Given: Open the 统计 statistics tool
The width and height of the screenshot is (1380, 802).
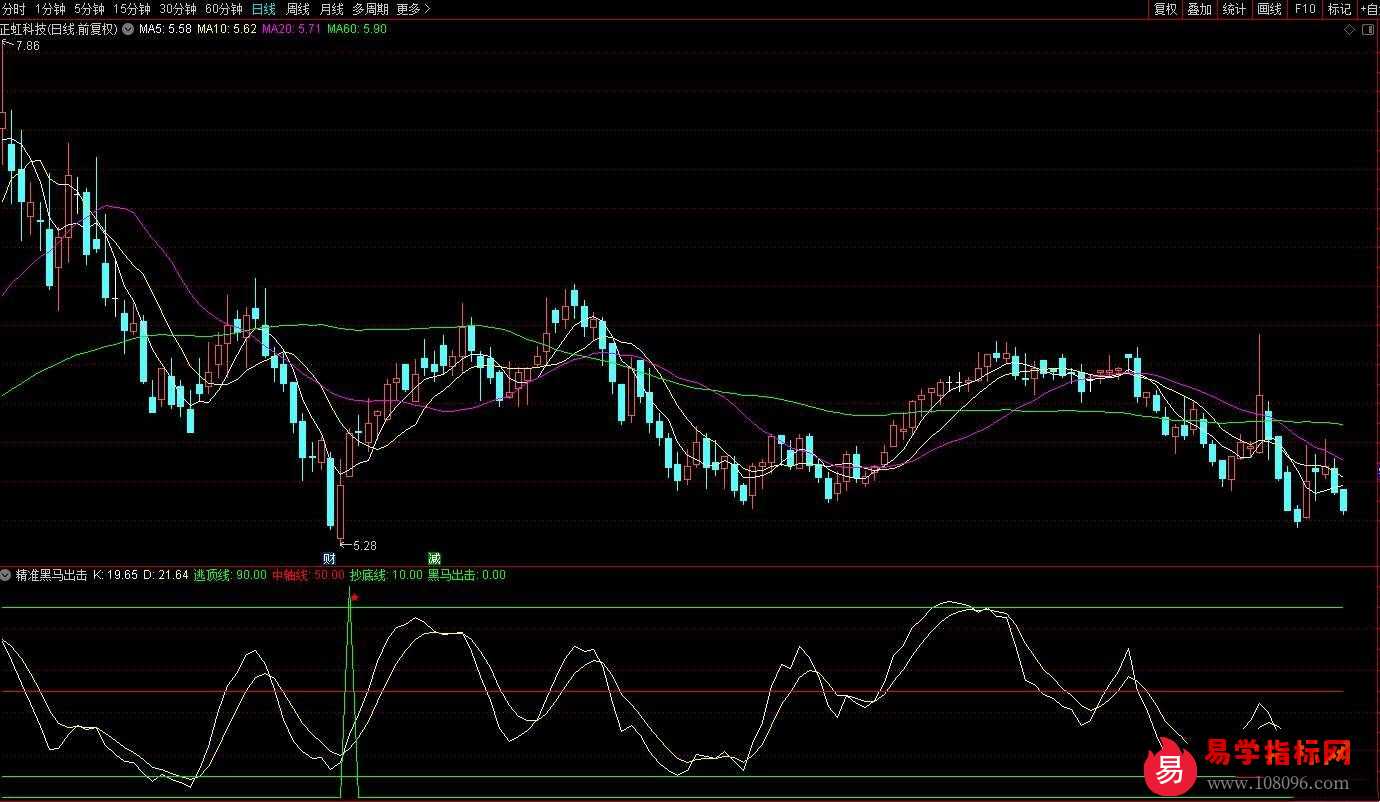Looking at the screenshot, I should (x=1235, y=9).
